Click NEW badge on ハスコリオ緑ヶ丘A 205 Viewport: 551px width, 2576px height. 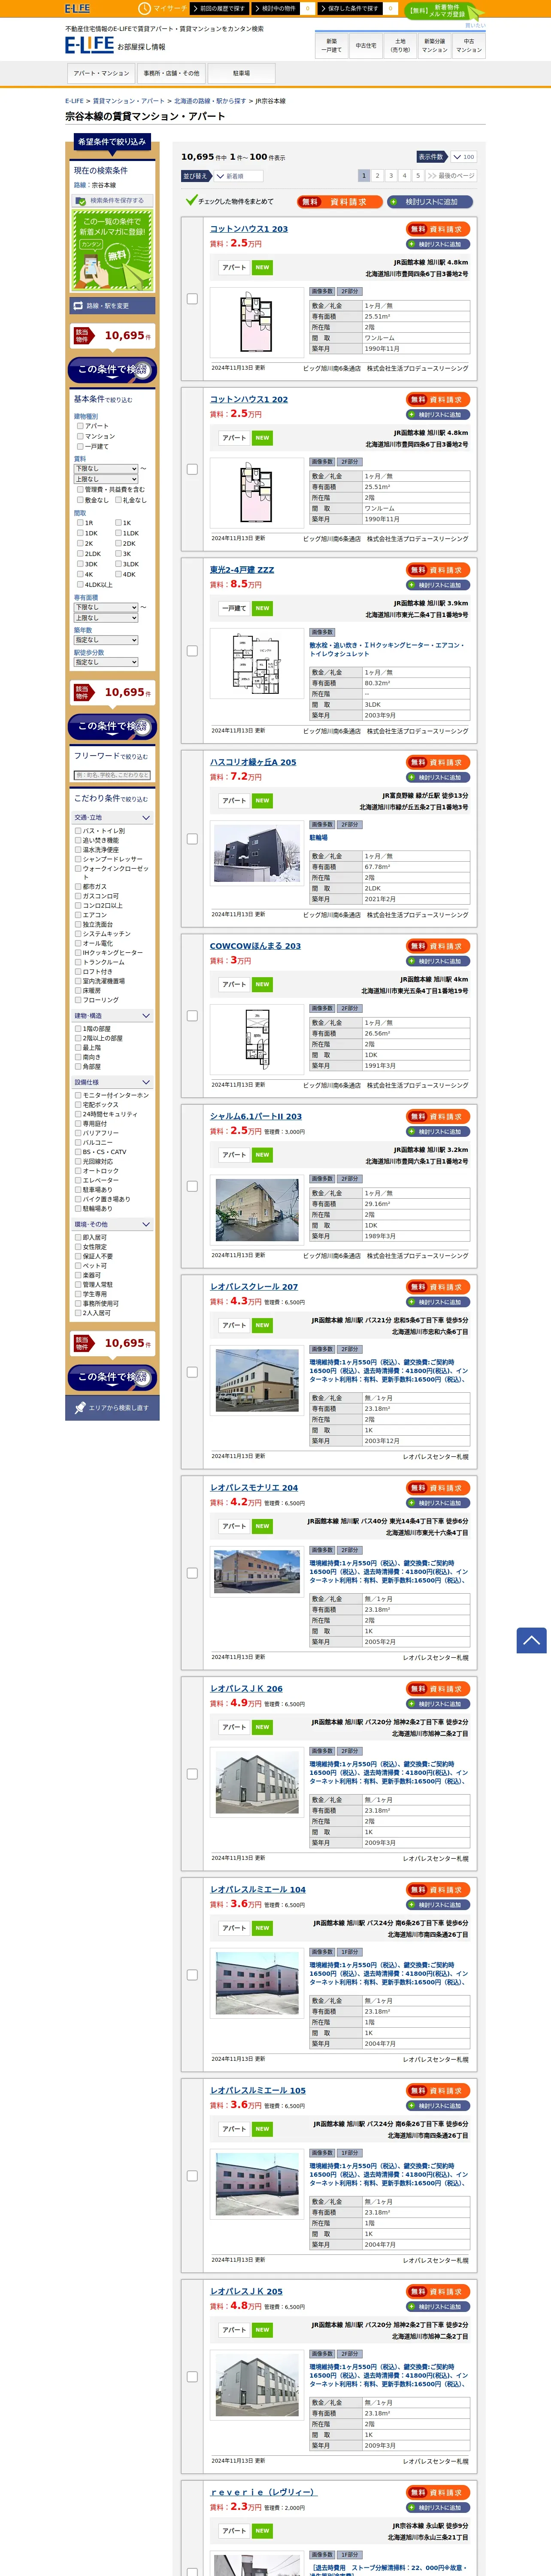click(x=262, y=801)
